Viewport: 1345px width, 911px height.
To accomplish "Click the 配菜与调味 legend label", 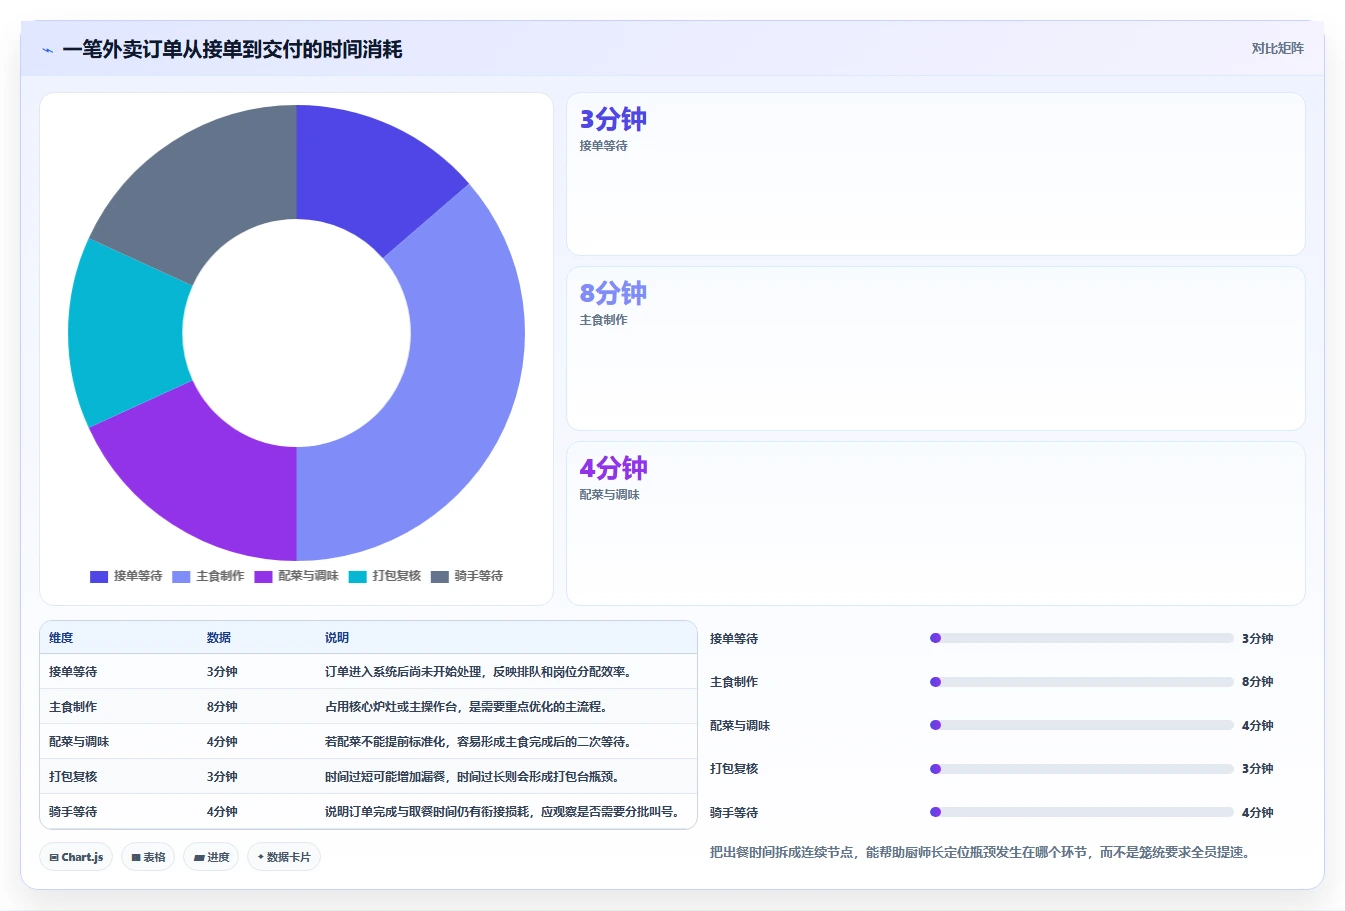I will click(x=308, y=576).
